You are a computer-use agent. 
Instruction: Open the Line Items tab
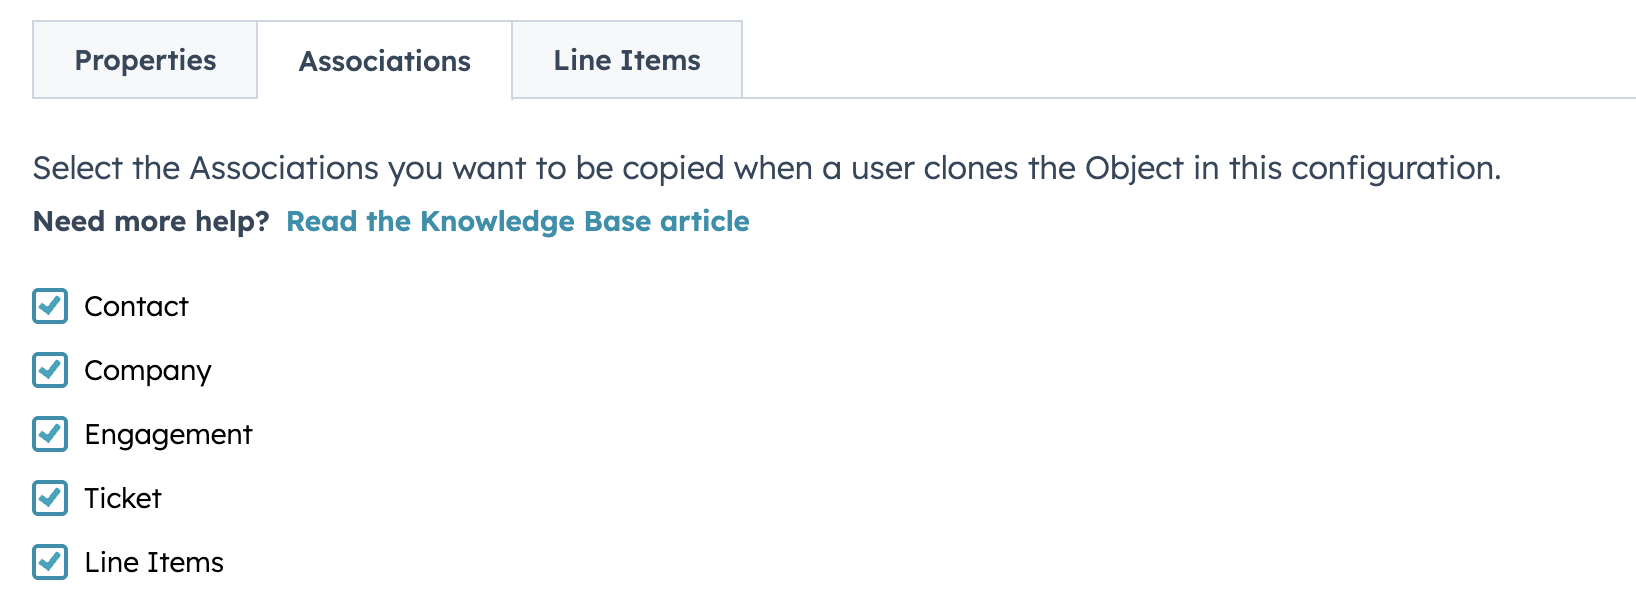coord(627,60)
